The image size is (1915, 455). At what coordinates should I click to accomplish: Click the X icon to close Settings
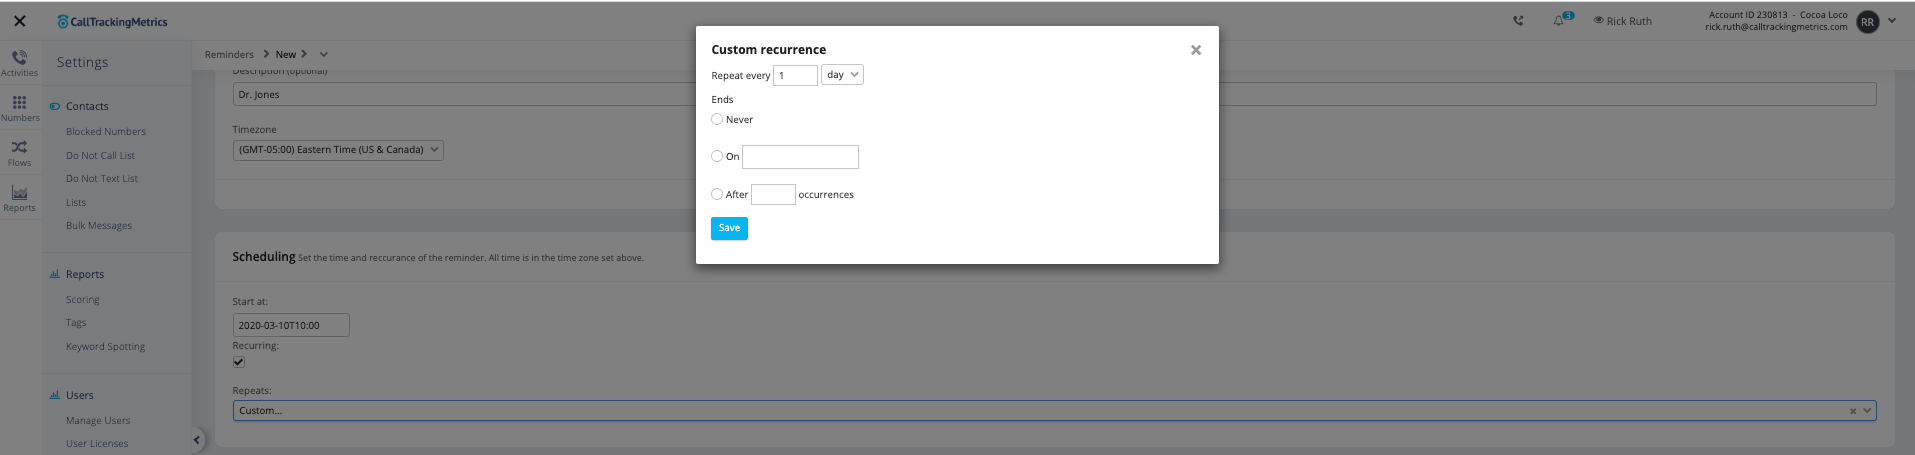(x=20, y=21)
